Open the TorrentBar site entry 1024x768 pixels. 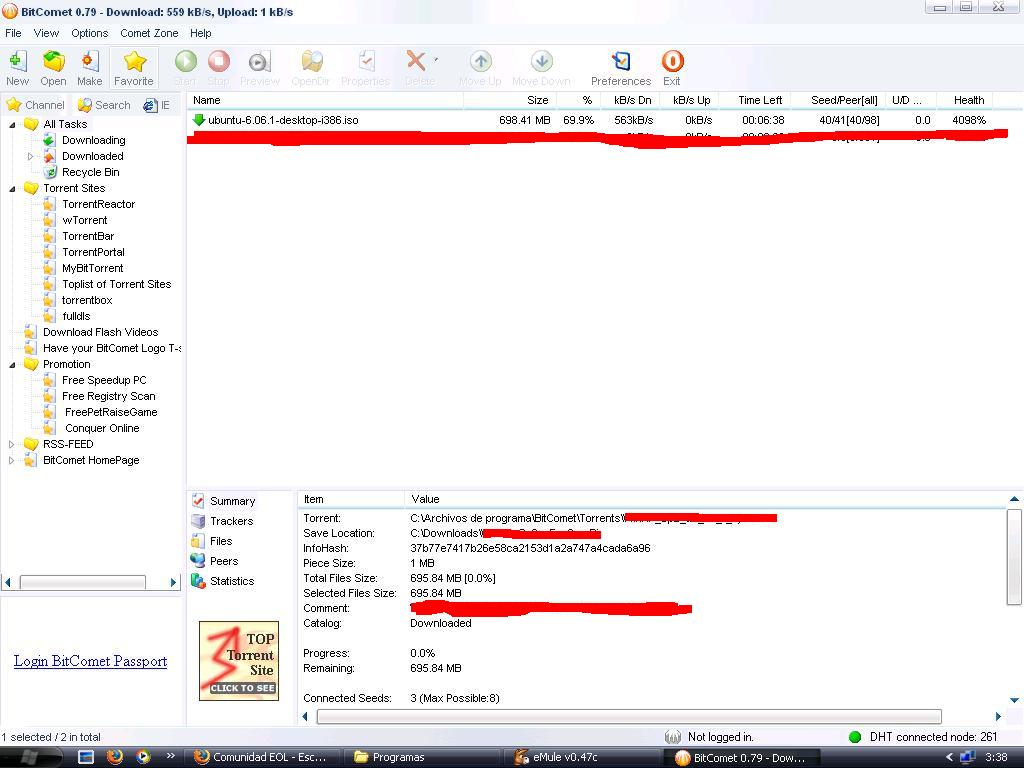(x=88, y=236)
